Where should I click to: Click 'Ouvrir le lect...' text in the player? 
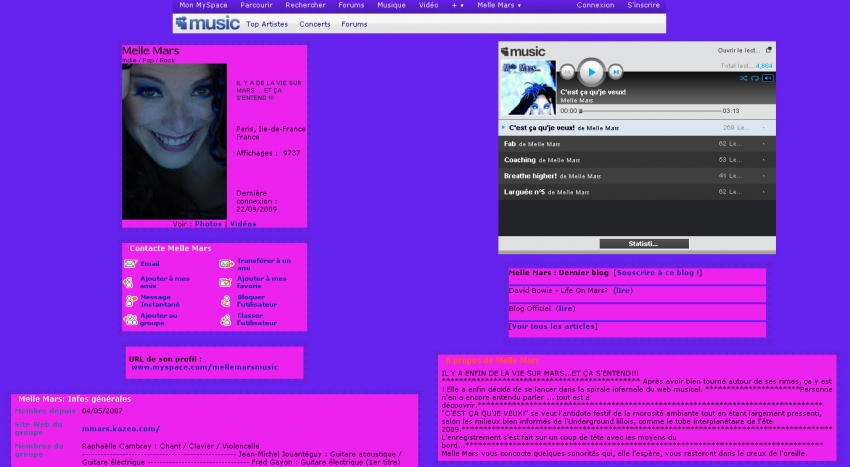coord(739,50)
